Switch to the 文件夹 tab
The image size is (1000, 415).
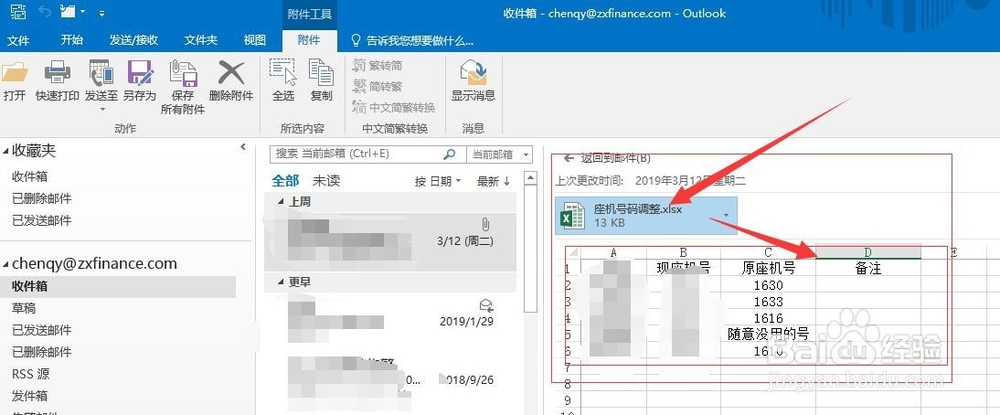pyautogui.click(x=201, y=40)
